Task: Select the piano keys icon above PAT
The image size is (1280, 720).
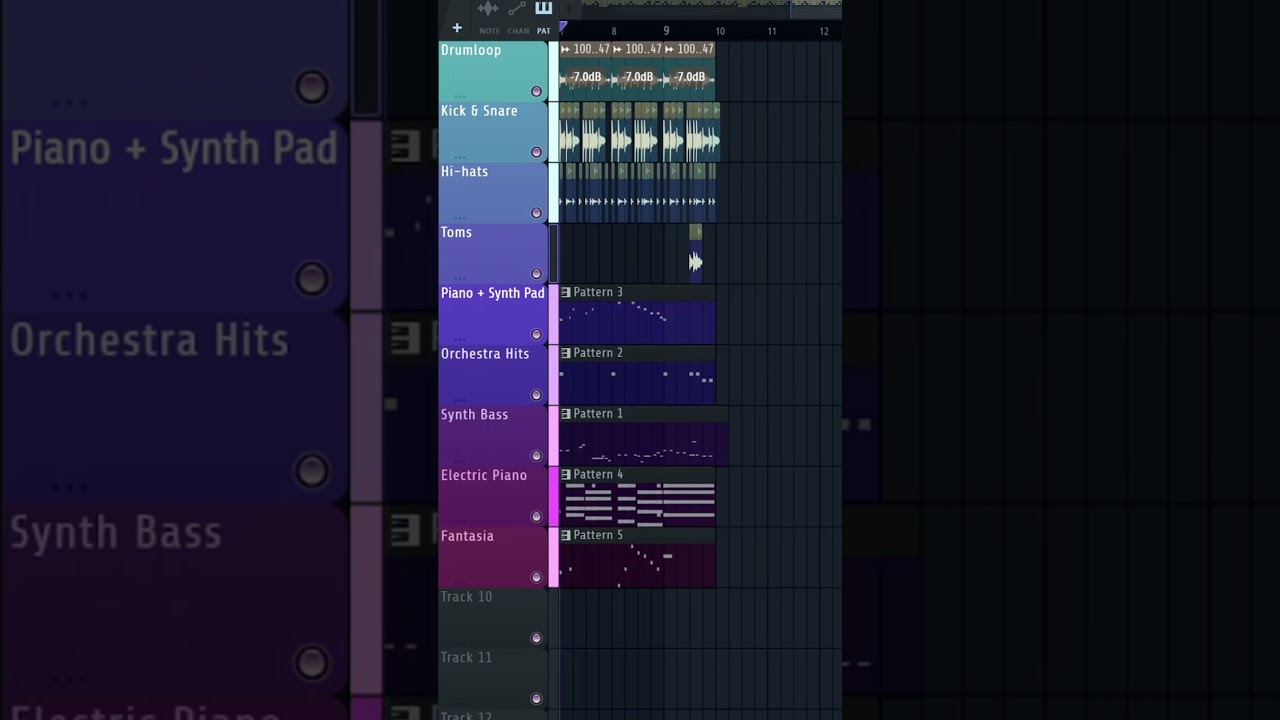Action: pyautogui.click(x=544, y=8)
